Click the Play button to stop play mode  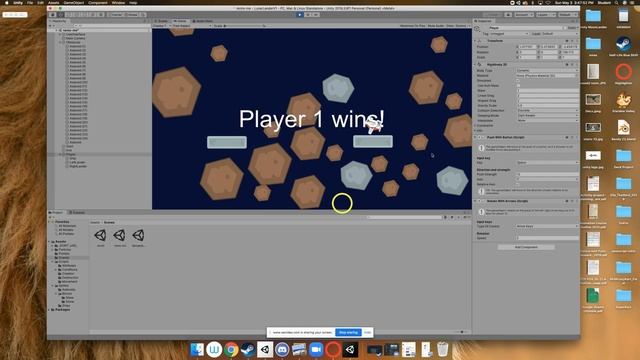[300, 15]
